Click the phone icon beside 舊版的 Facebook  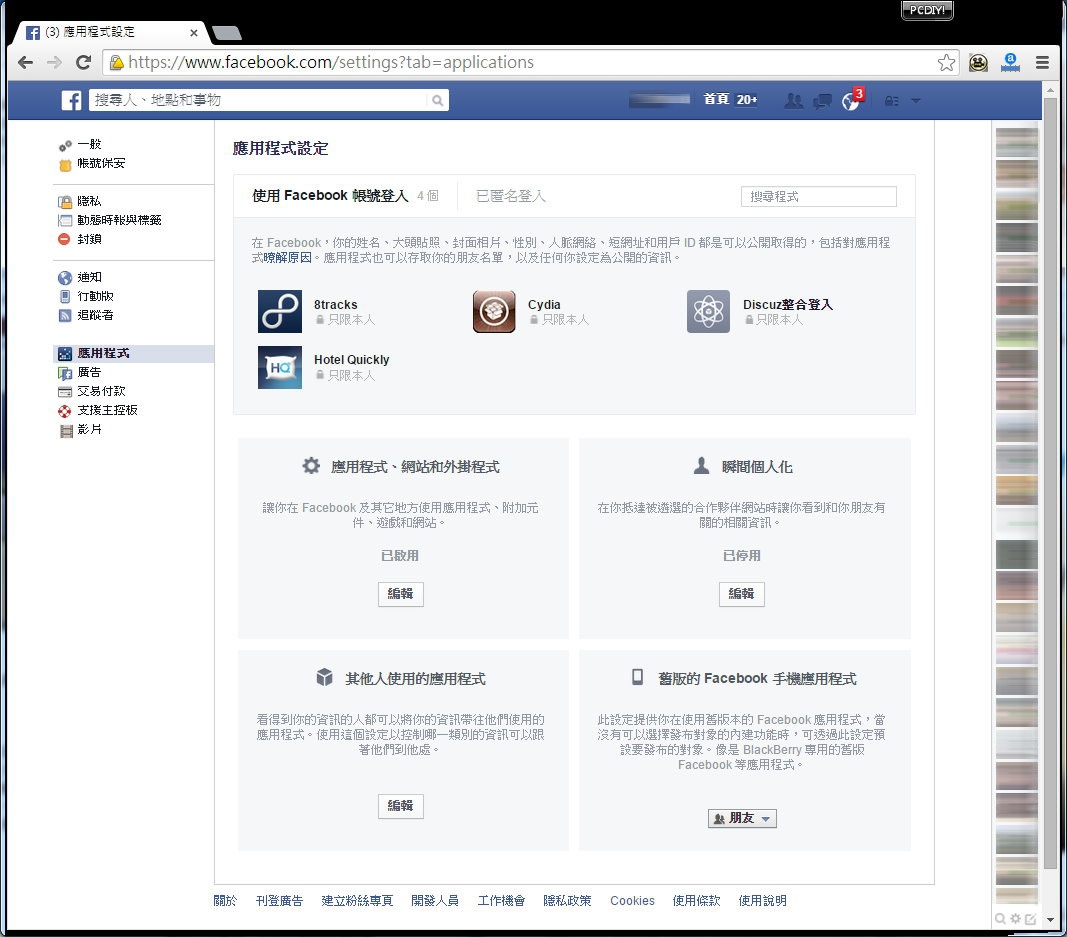638,676
